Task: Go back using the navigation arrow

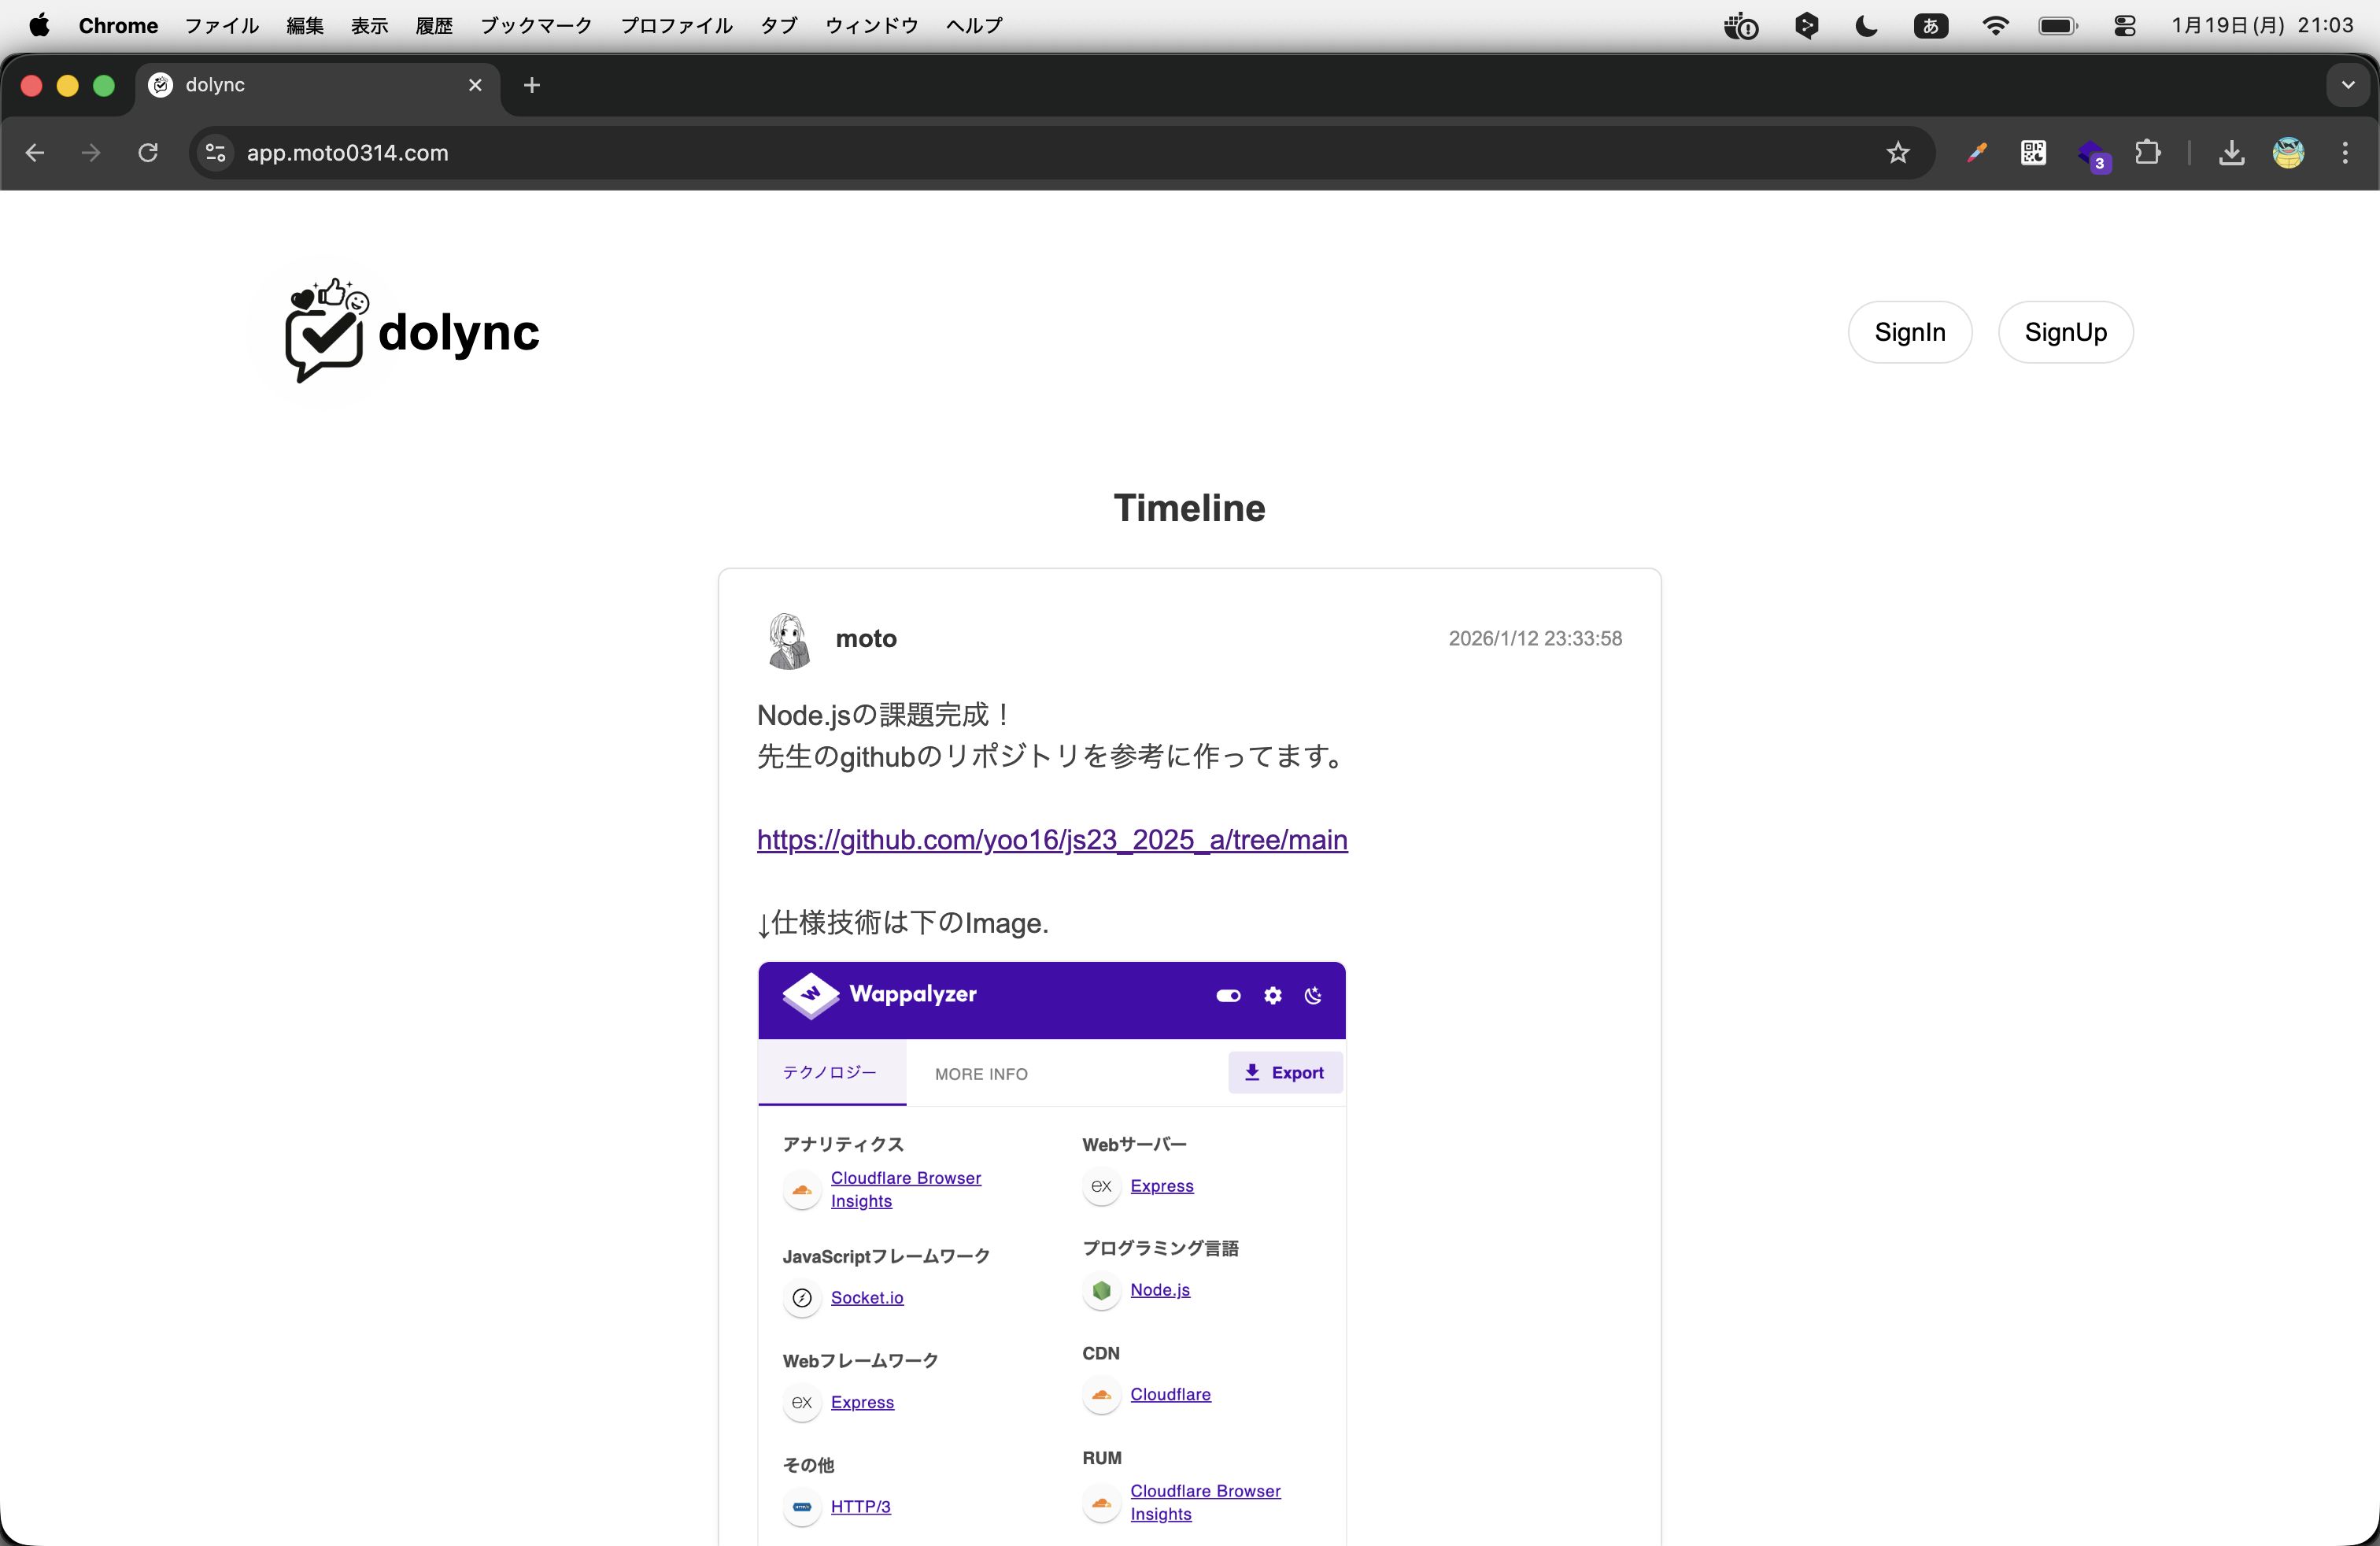Action: tap(35, 153)
